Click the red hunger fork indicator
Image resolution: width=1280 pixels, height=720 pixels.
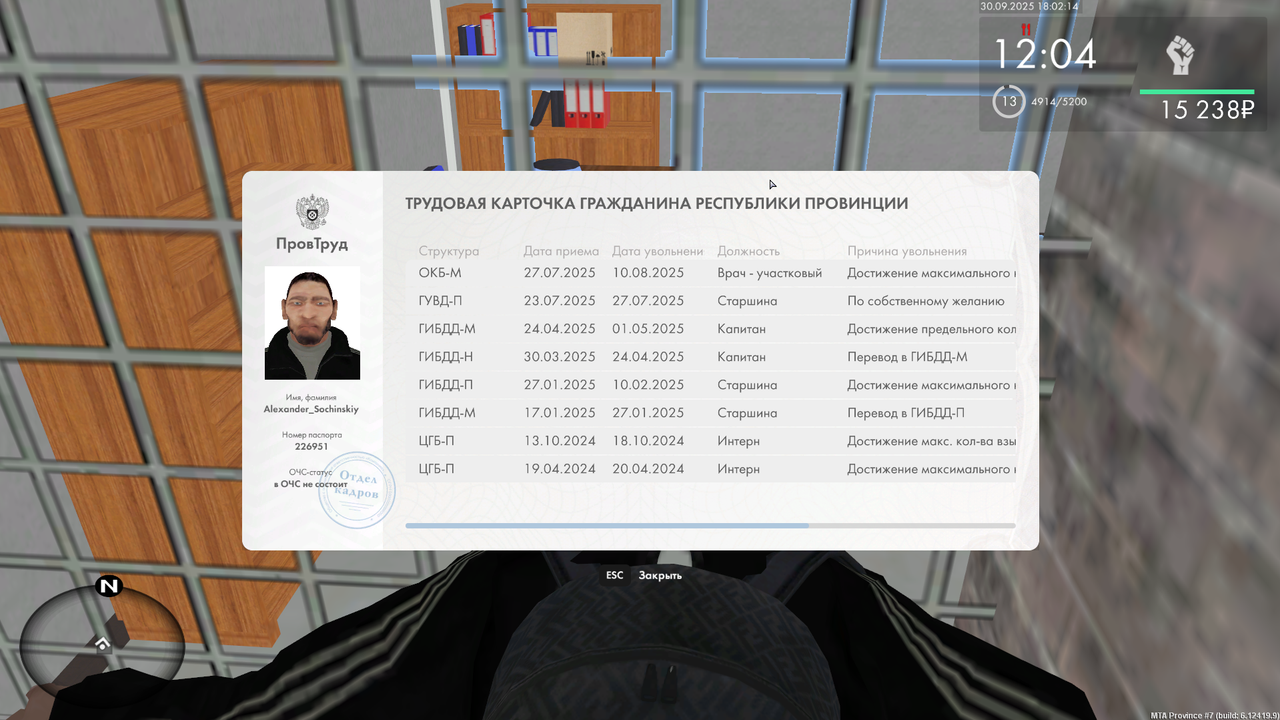click(x=1024, y=30)
